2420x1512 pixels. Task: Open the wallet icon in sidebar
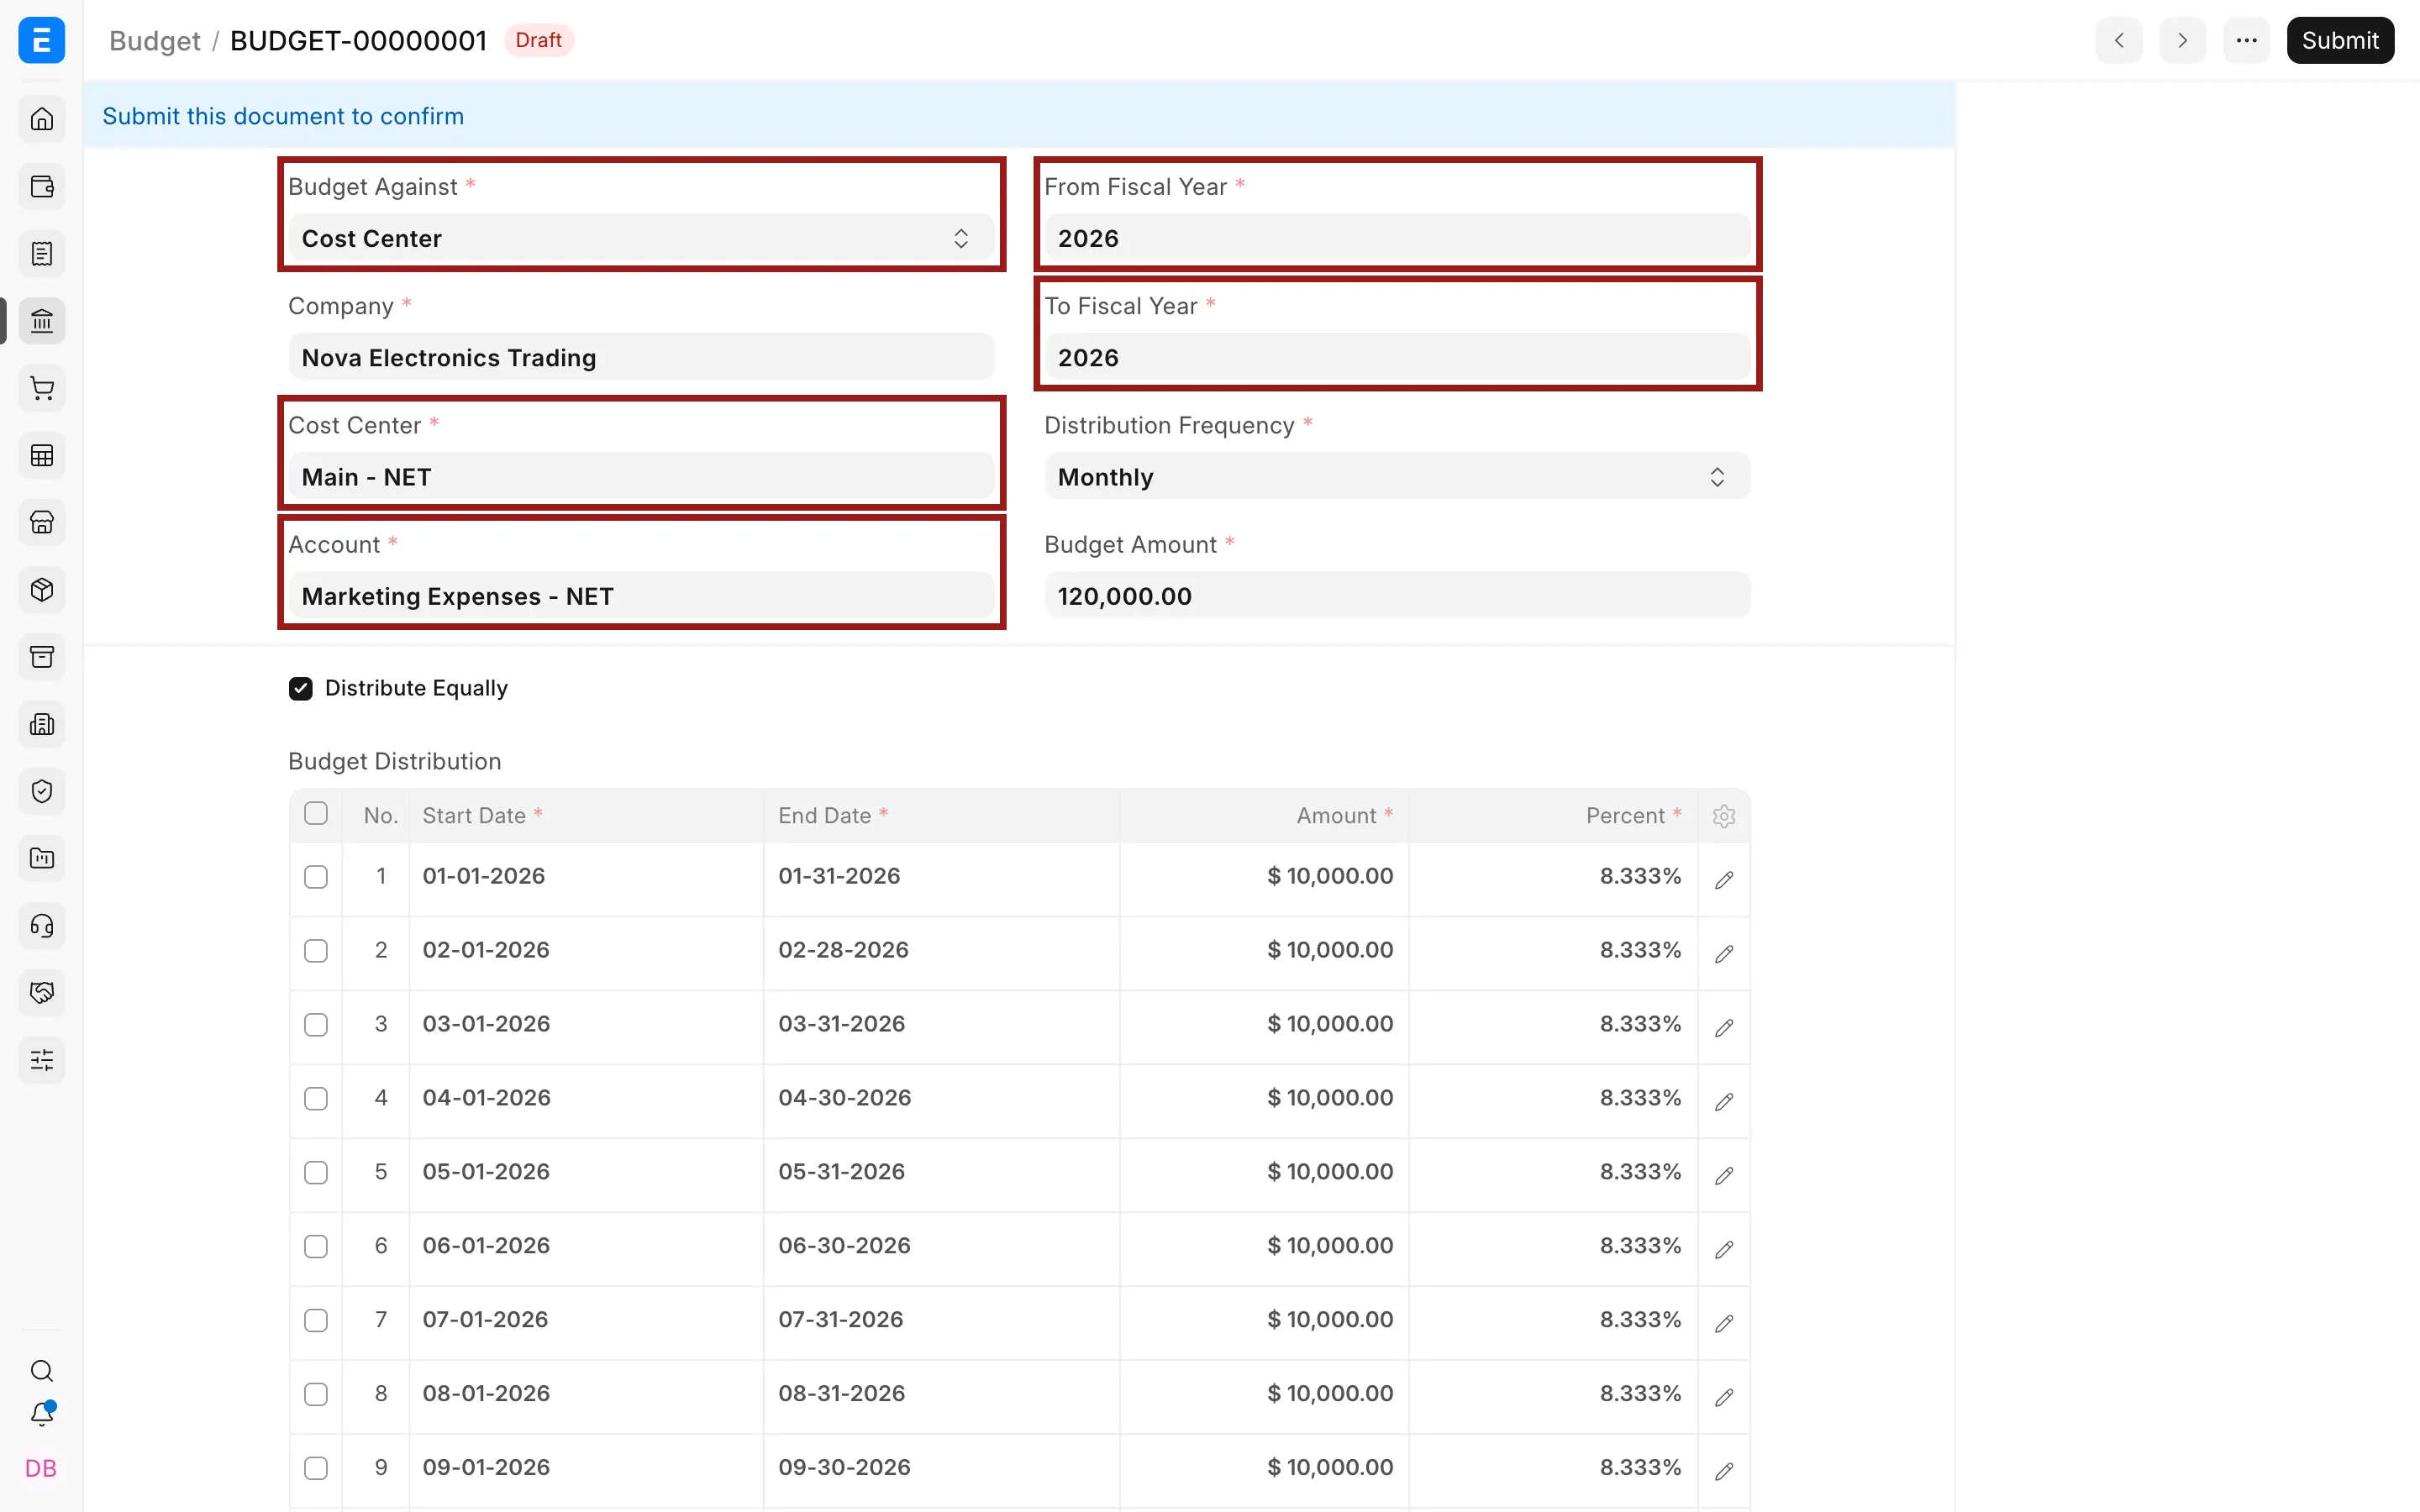pyautogui.click(x=42, y=186)
